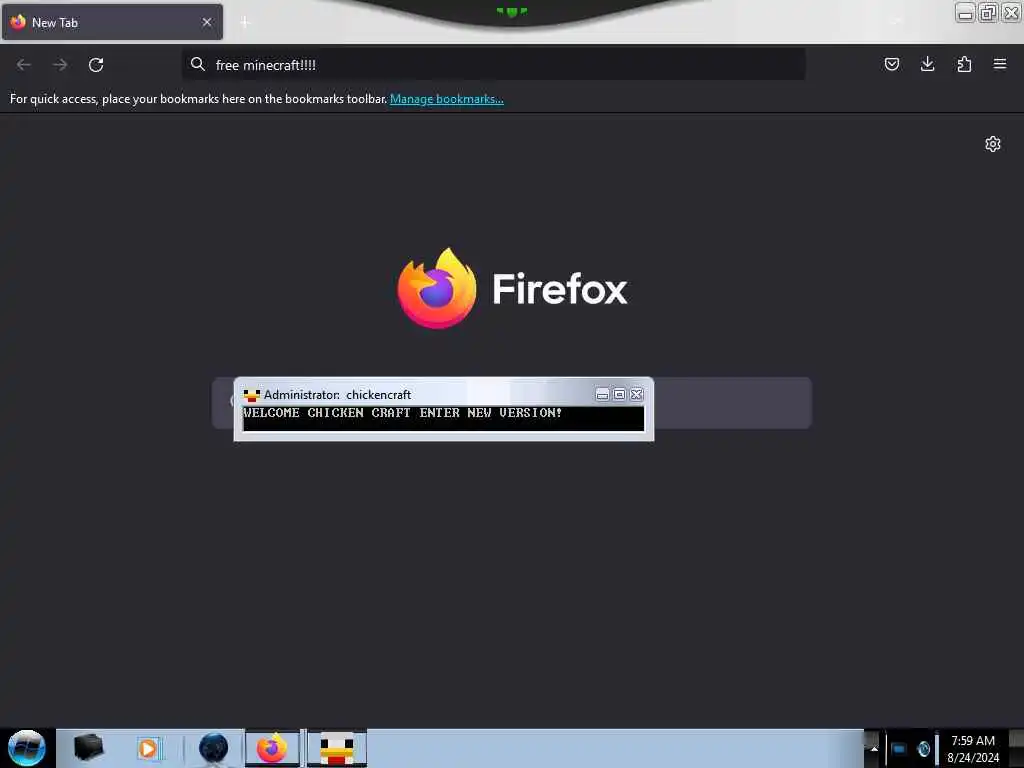Switch to chickencraft chicken taskbar icon
Screen dimensions: 1024x768
(337, 748)
